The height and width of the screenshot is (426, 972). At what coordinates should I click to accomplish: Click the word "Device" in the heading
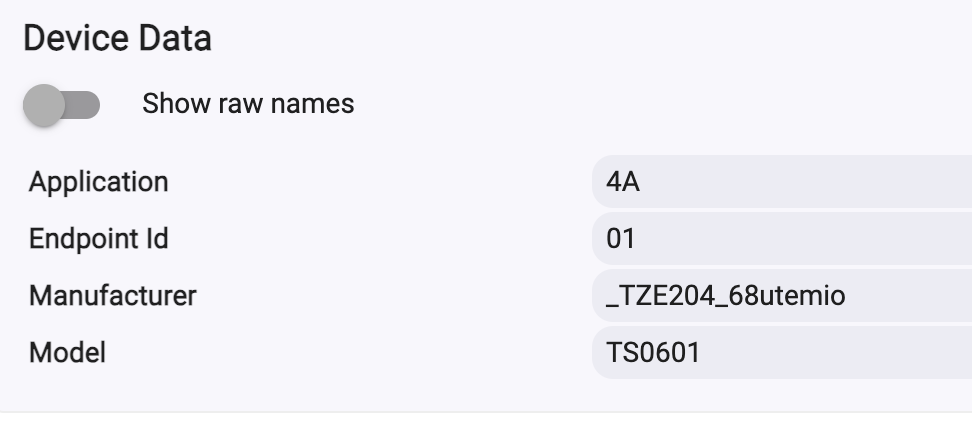coord(74,39)
